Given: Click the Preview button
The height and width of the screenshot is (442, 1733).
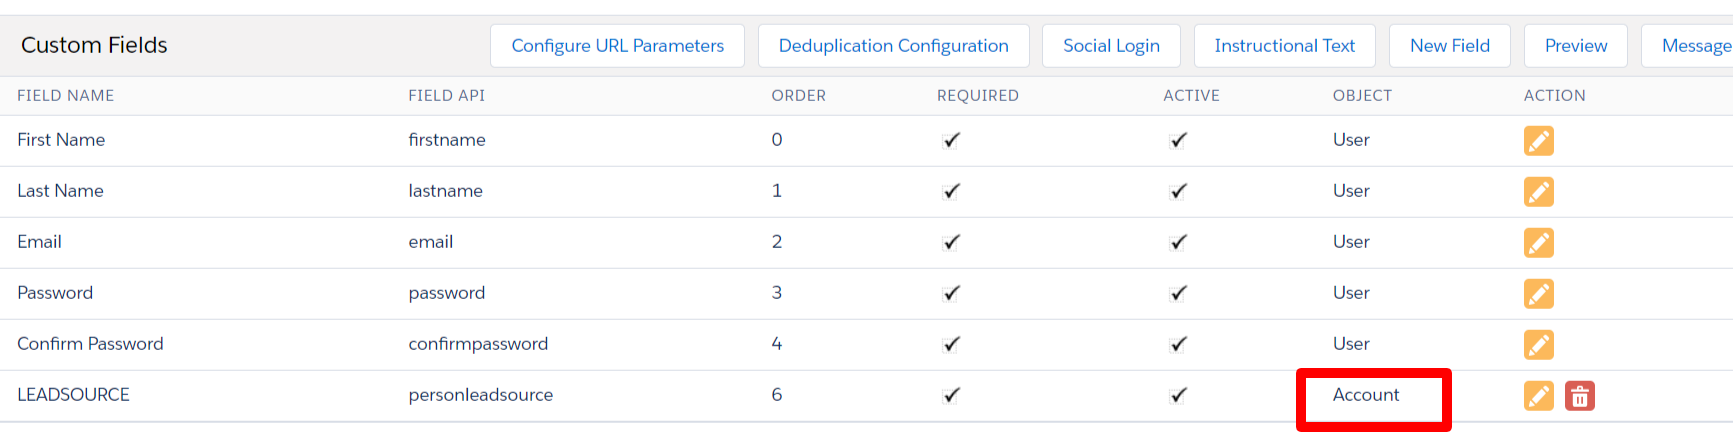Looking at the screenshot, I should coord(1575,46).
